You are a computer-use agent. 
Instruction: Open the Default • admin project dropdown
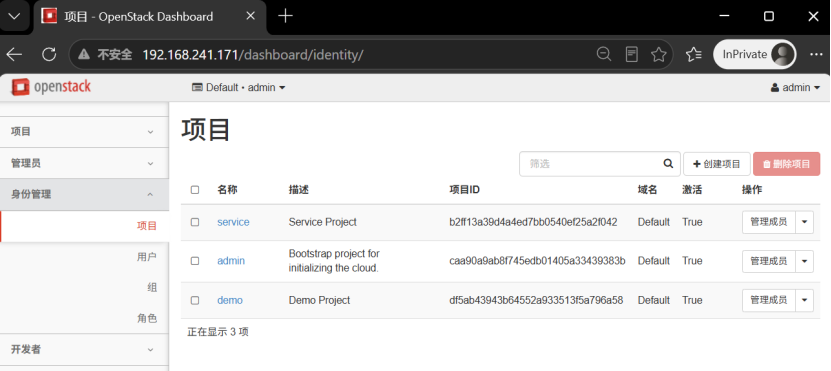[x=238, y=87]
